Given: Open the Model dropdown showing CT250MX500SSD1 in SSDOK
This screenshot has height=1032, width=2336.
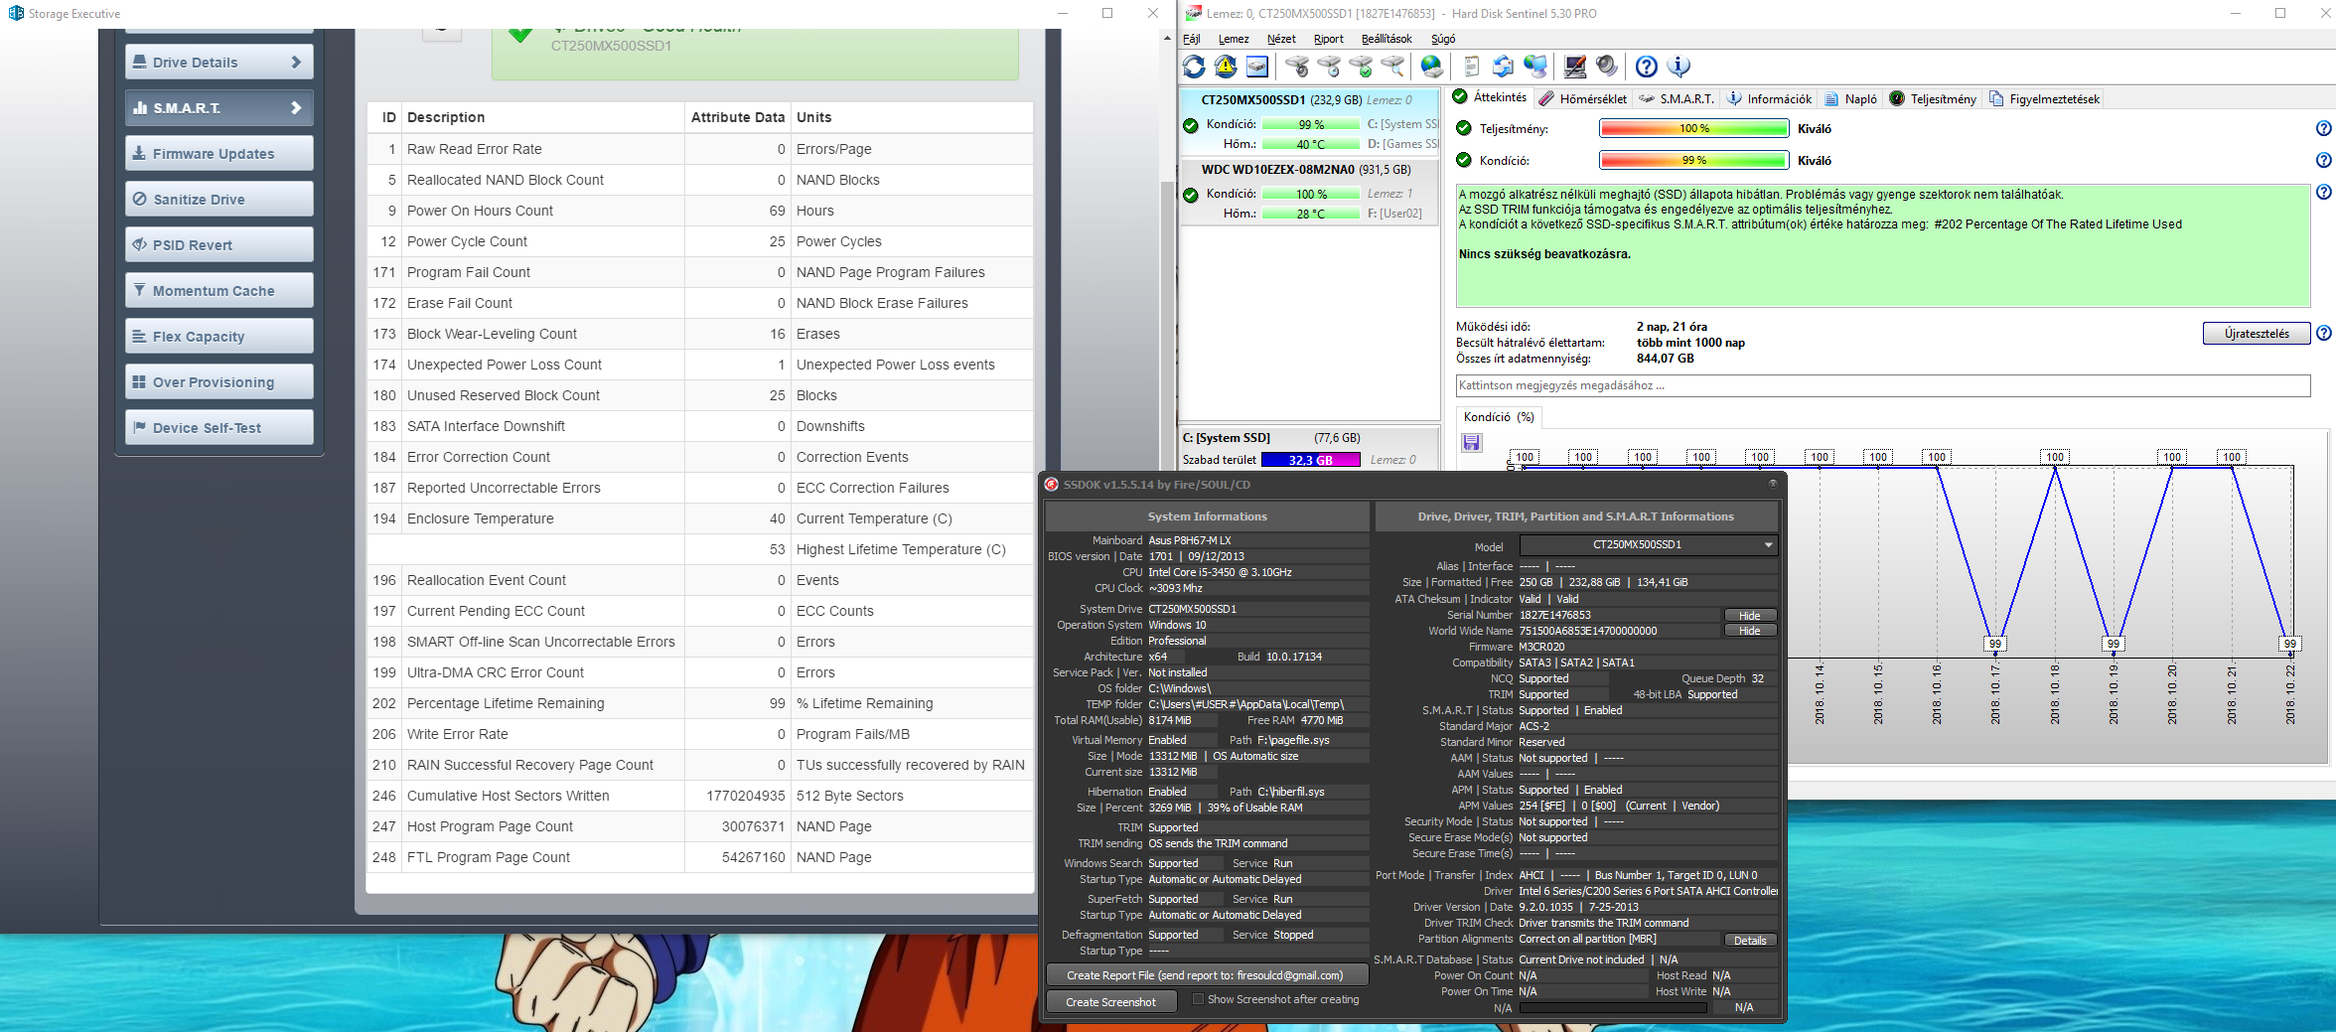Looking at the screenshot, I should pyautogui.click(x=1648, y=545).
